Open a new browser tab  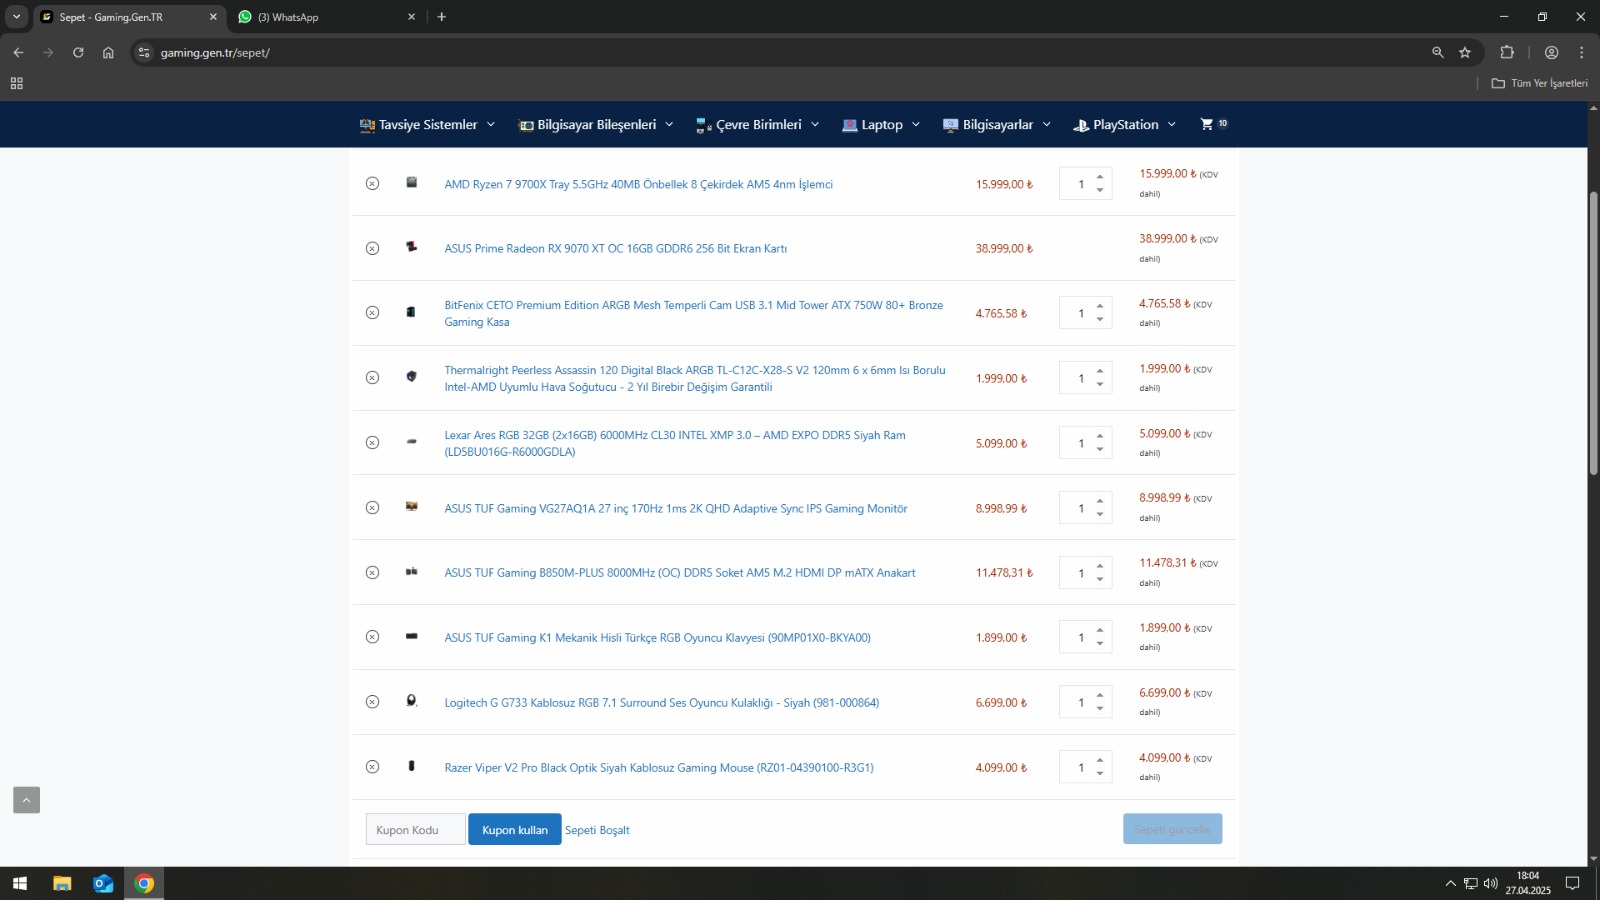tap(442, 17)
